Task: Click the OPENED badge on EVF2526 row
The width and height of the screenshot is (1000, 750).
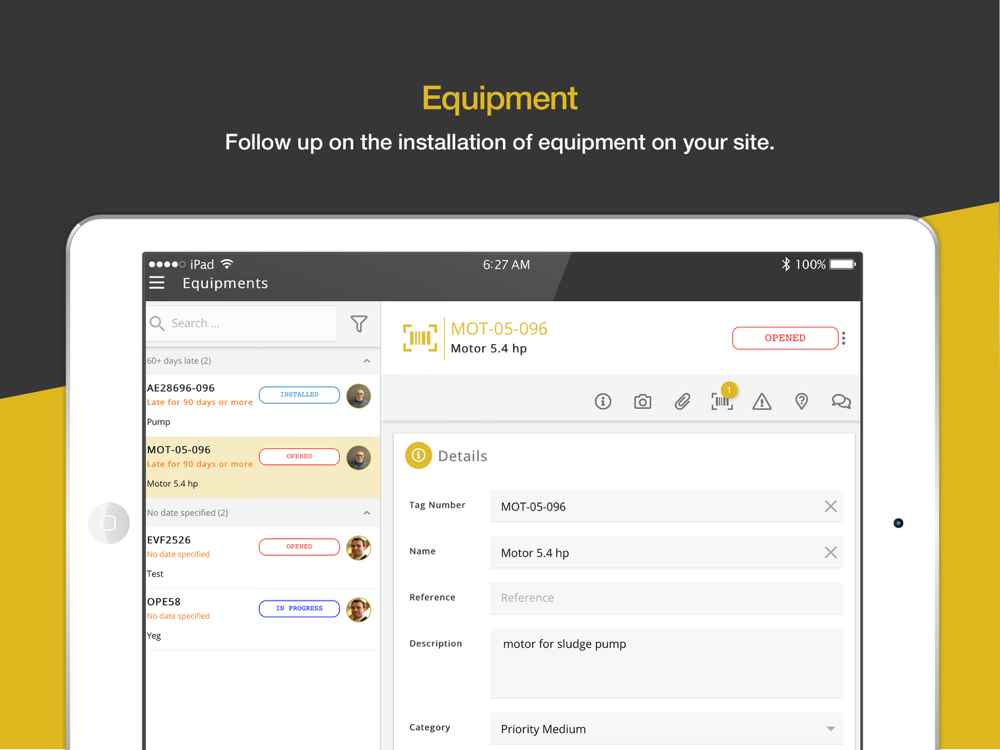Action: coord(299,547)
